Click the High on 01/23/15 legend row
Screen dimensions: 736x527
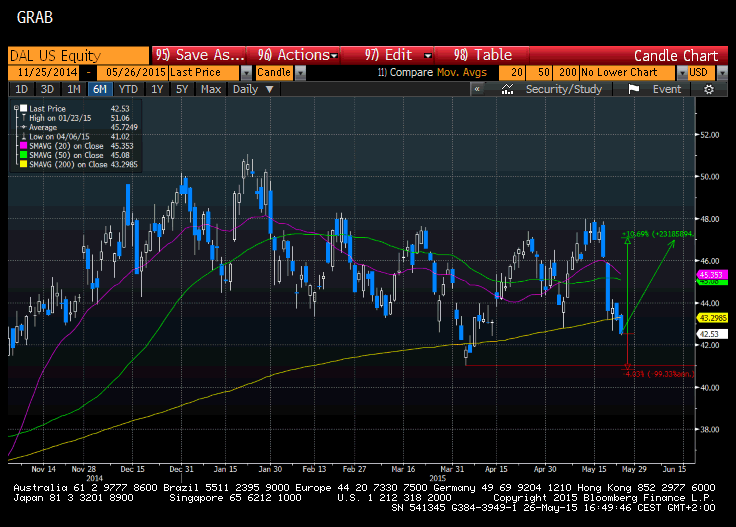click(75, 118)
